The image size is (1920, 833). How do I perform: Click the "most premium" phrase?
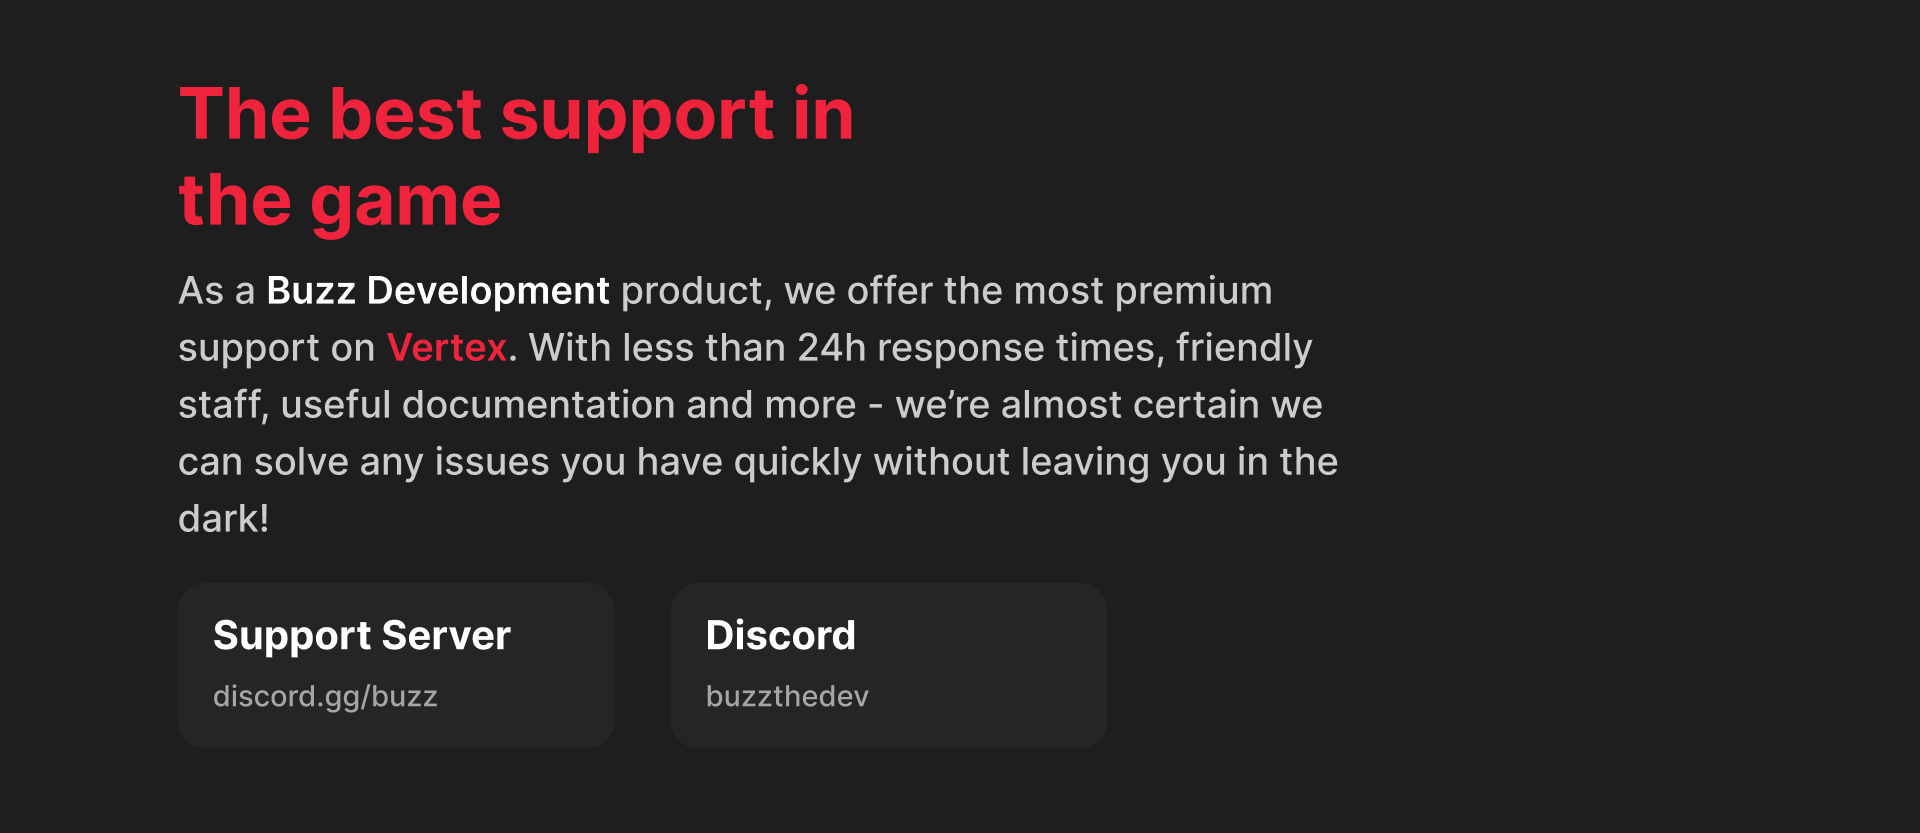tap(1143, 291)
